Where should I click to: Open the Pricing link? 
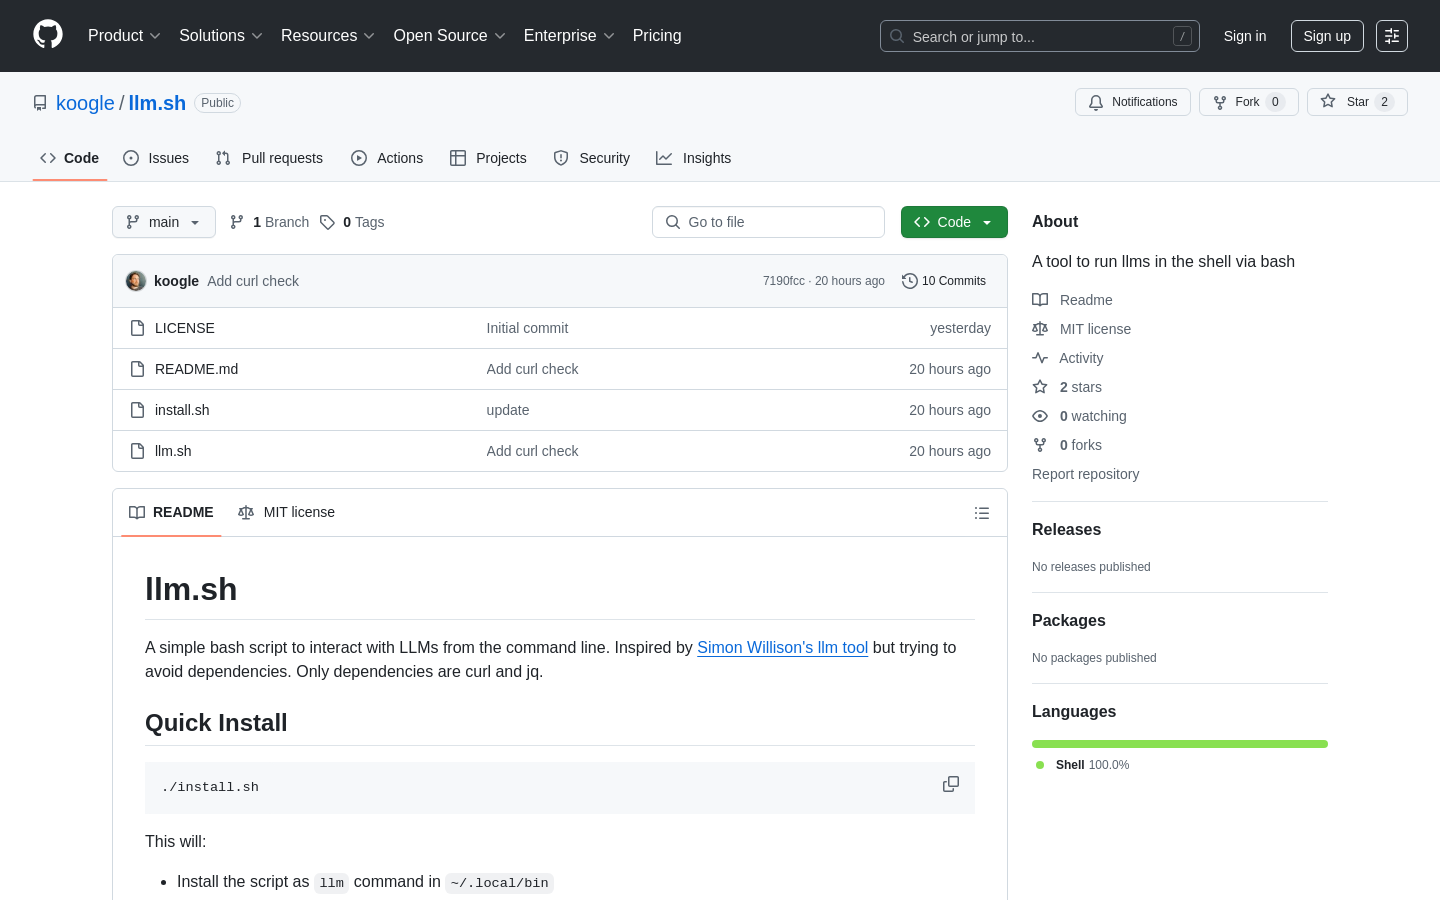[x=657, y=36]
